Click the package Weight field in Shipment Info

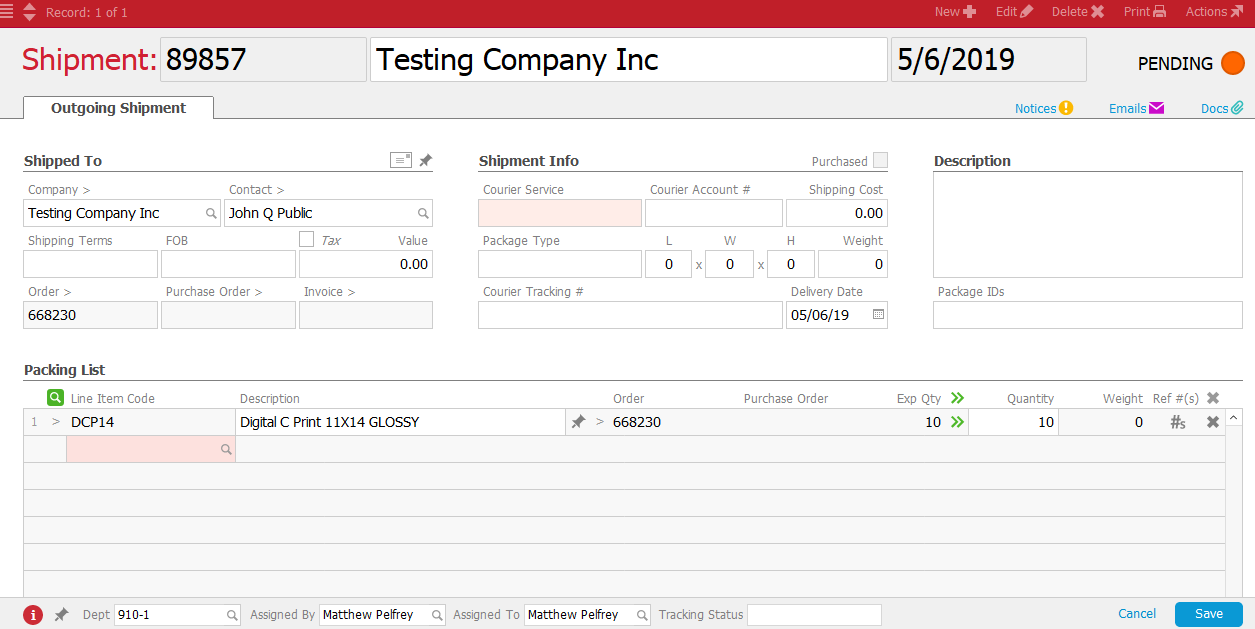click(853, 264)
